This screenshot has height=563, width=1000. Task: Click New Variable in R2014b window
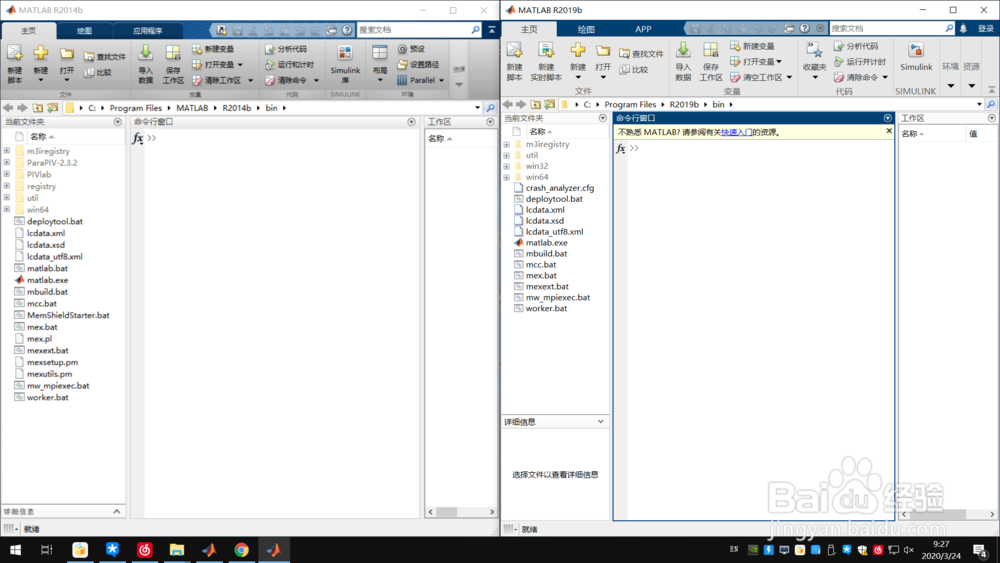click(214, 49)
